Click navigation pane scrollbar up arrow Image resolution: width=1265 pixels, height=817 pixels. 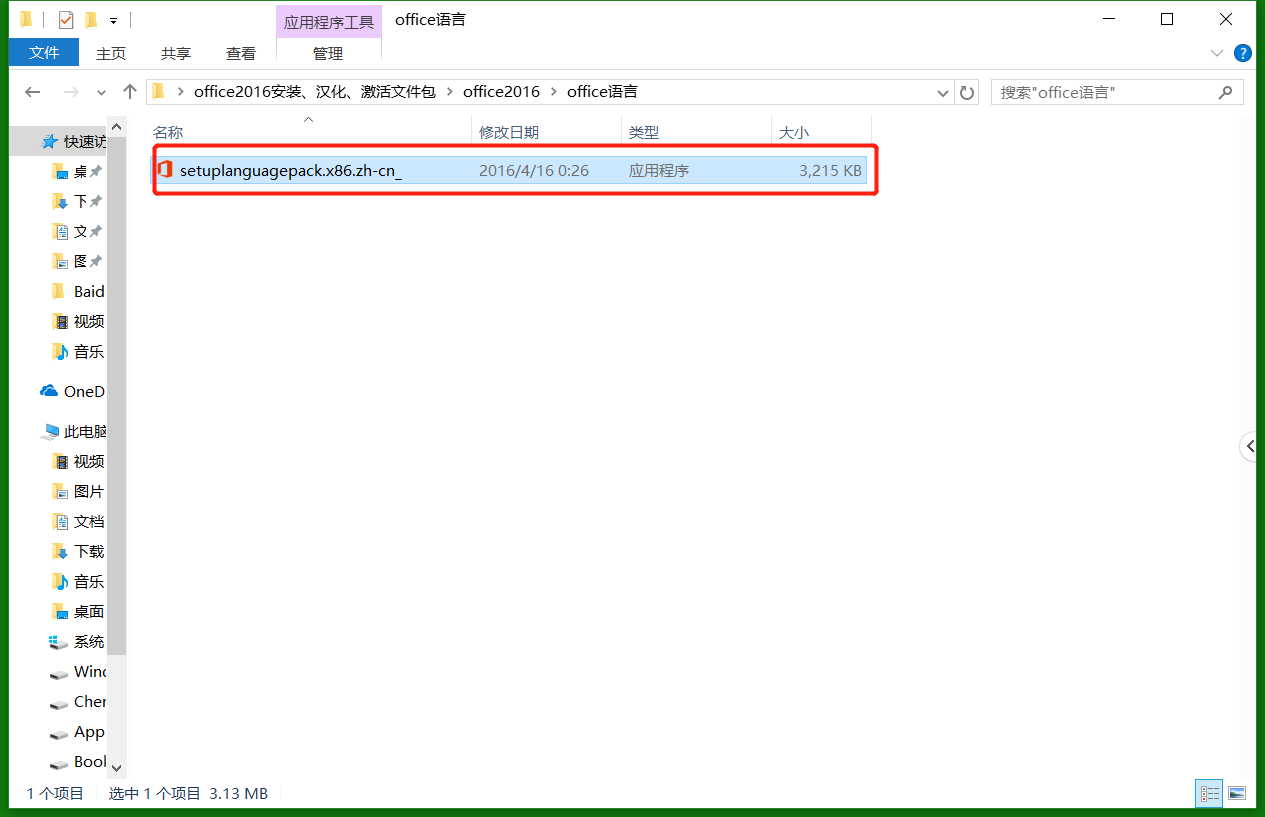[116, 127]
